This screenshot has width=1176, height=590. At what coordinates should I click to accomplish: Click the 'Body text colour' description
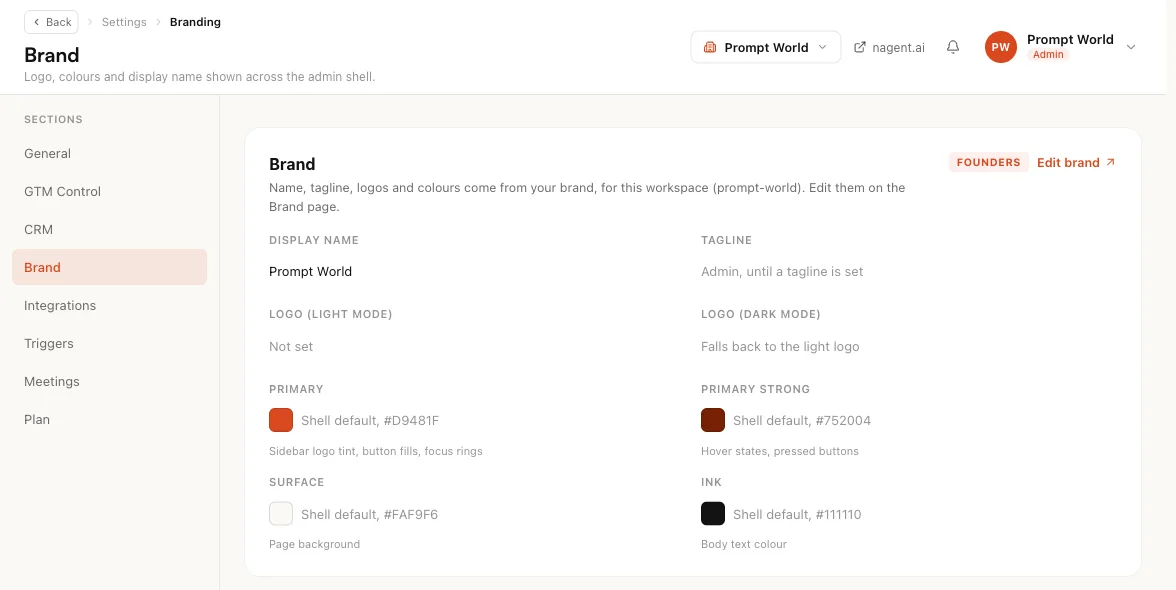click(744, 544)
